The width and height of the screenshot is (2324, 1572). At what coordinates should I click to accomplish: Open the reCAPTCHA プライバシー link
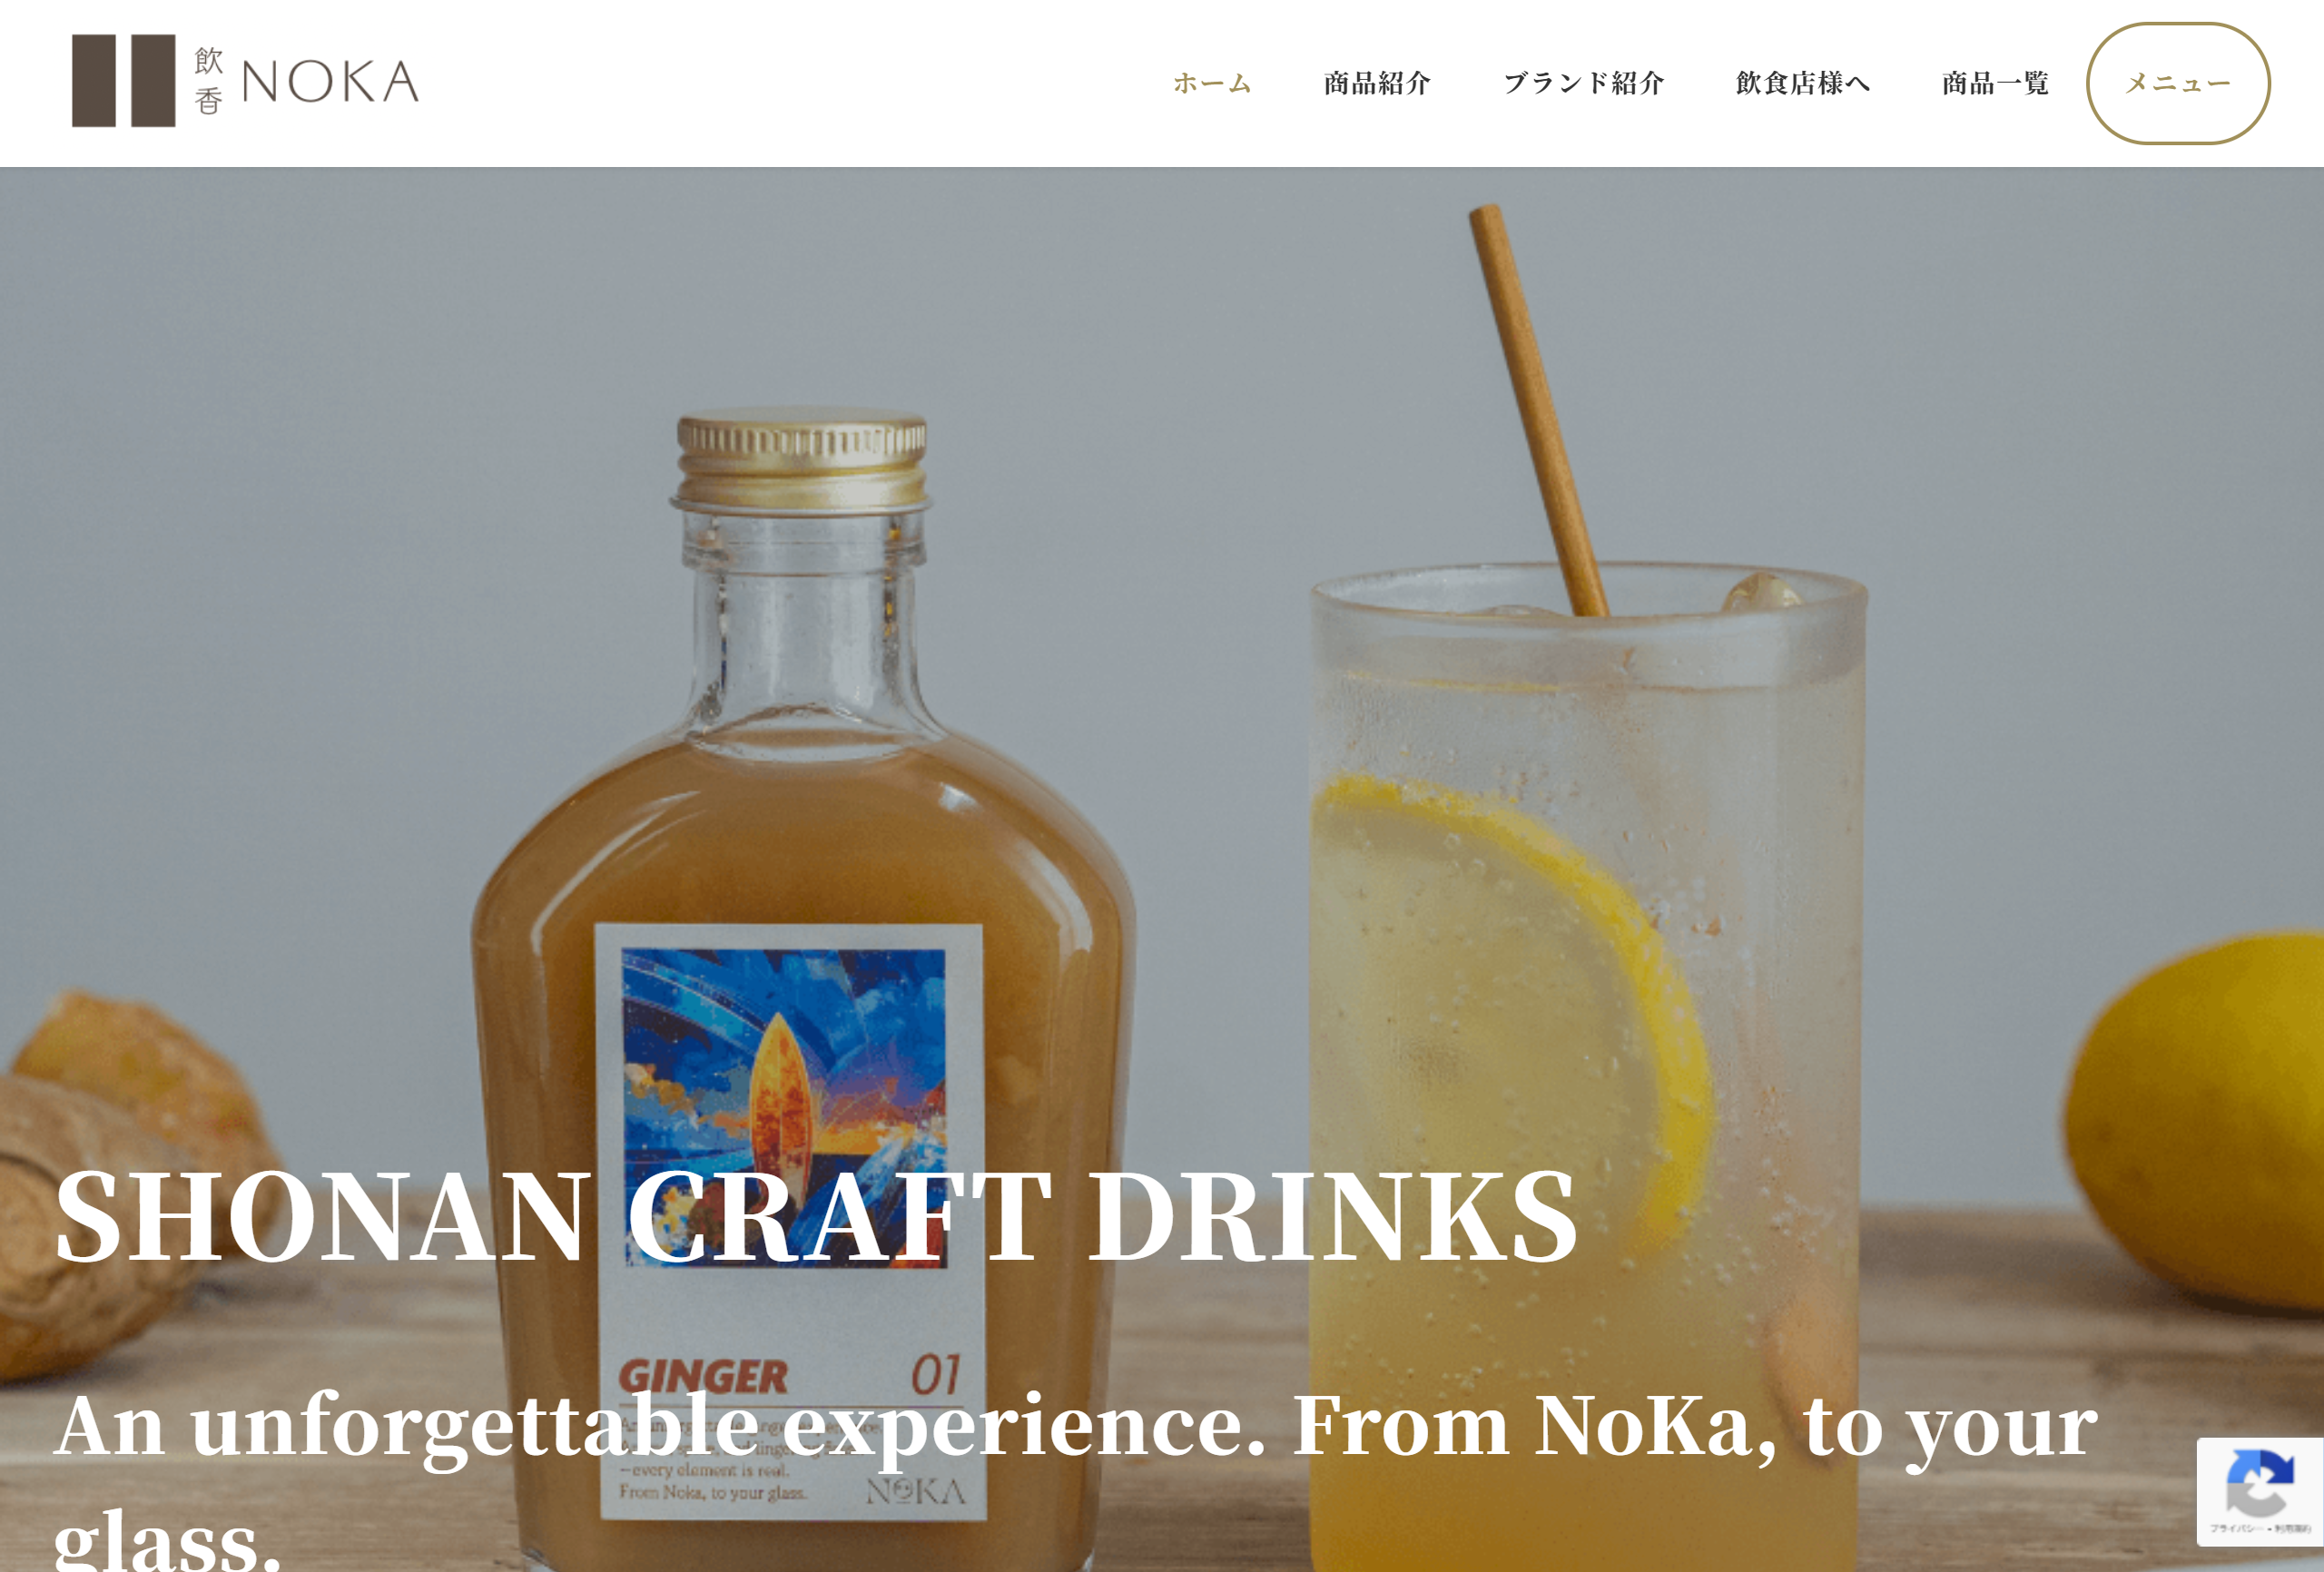tap(2236, 1529)
